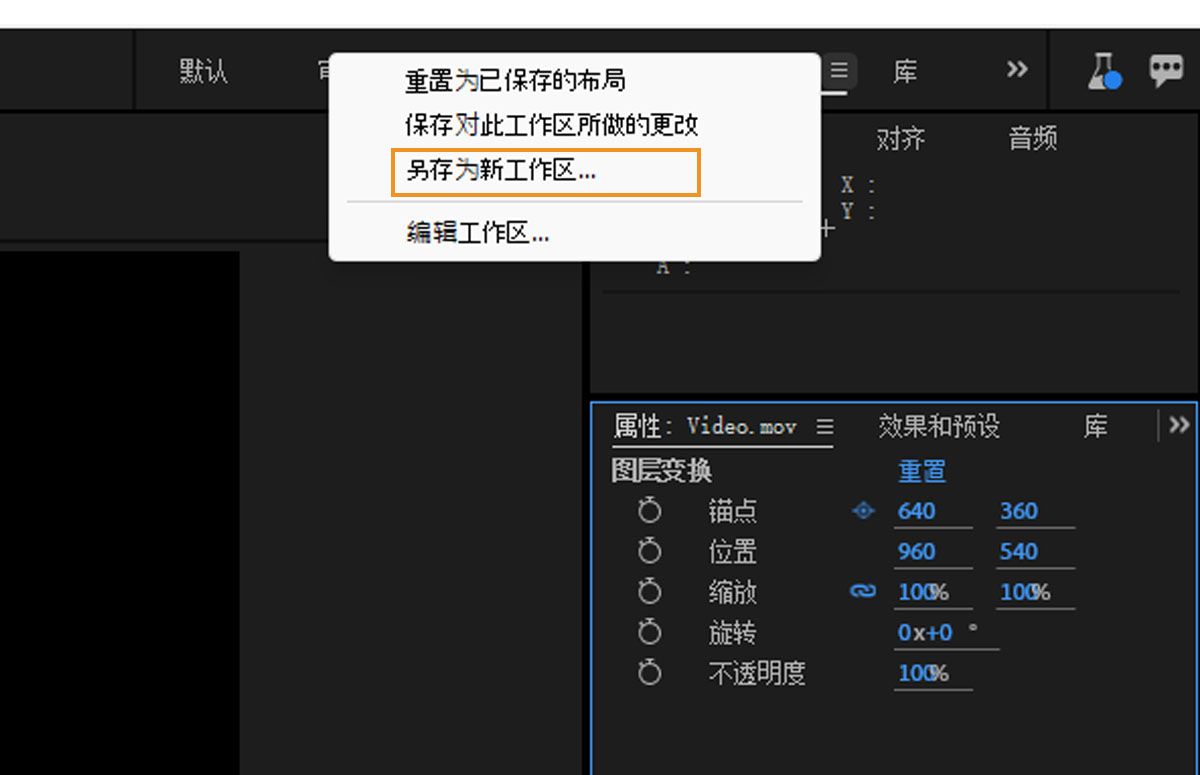Expand hidden panels via top bar double chevron
Screen dimensions: 1200x775
[1016, 70]
